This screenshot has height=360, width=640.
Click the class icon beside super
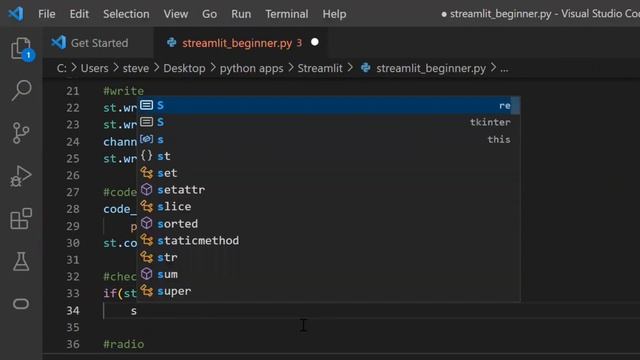click(x=147, y=291)
